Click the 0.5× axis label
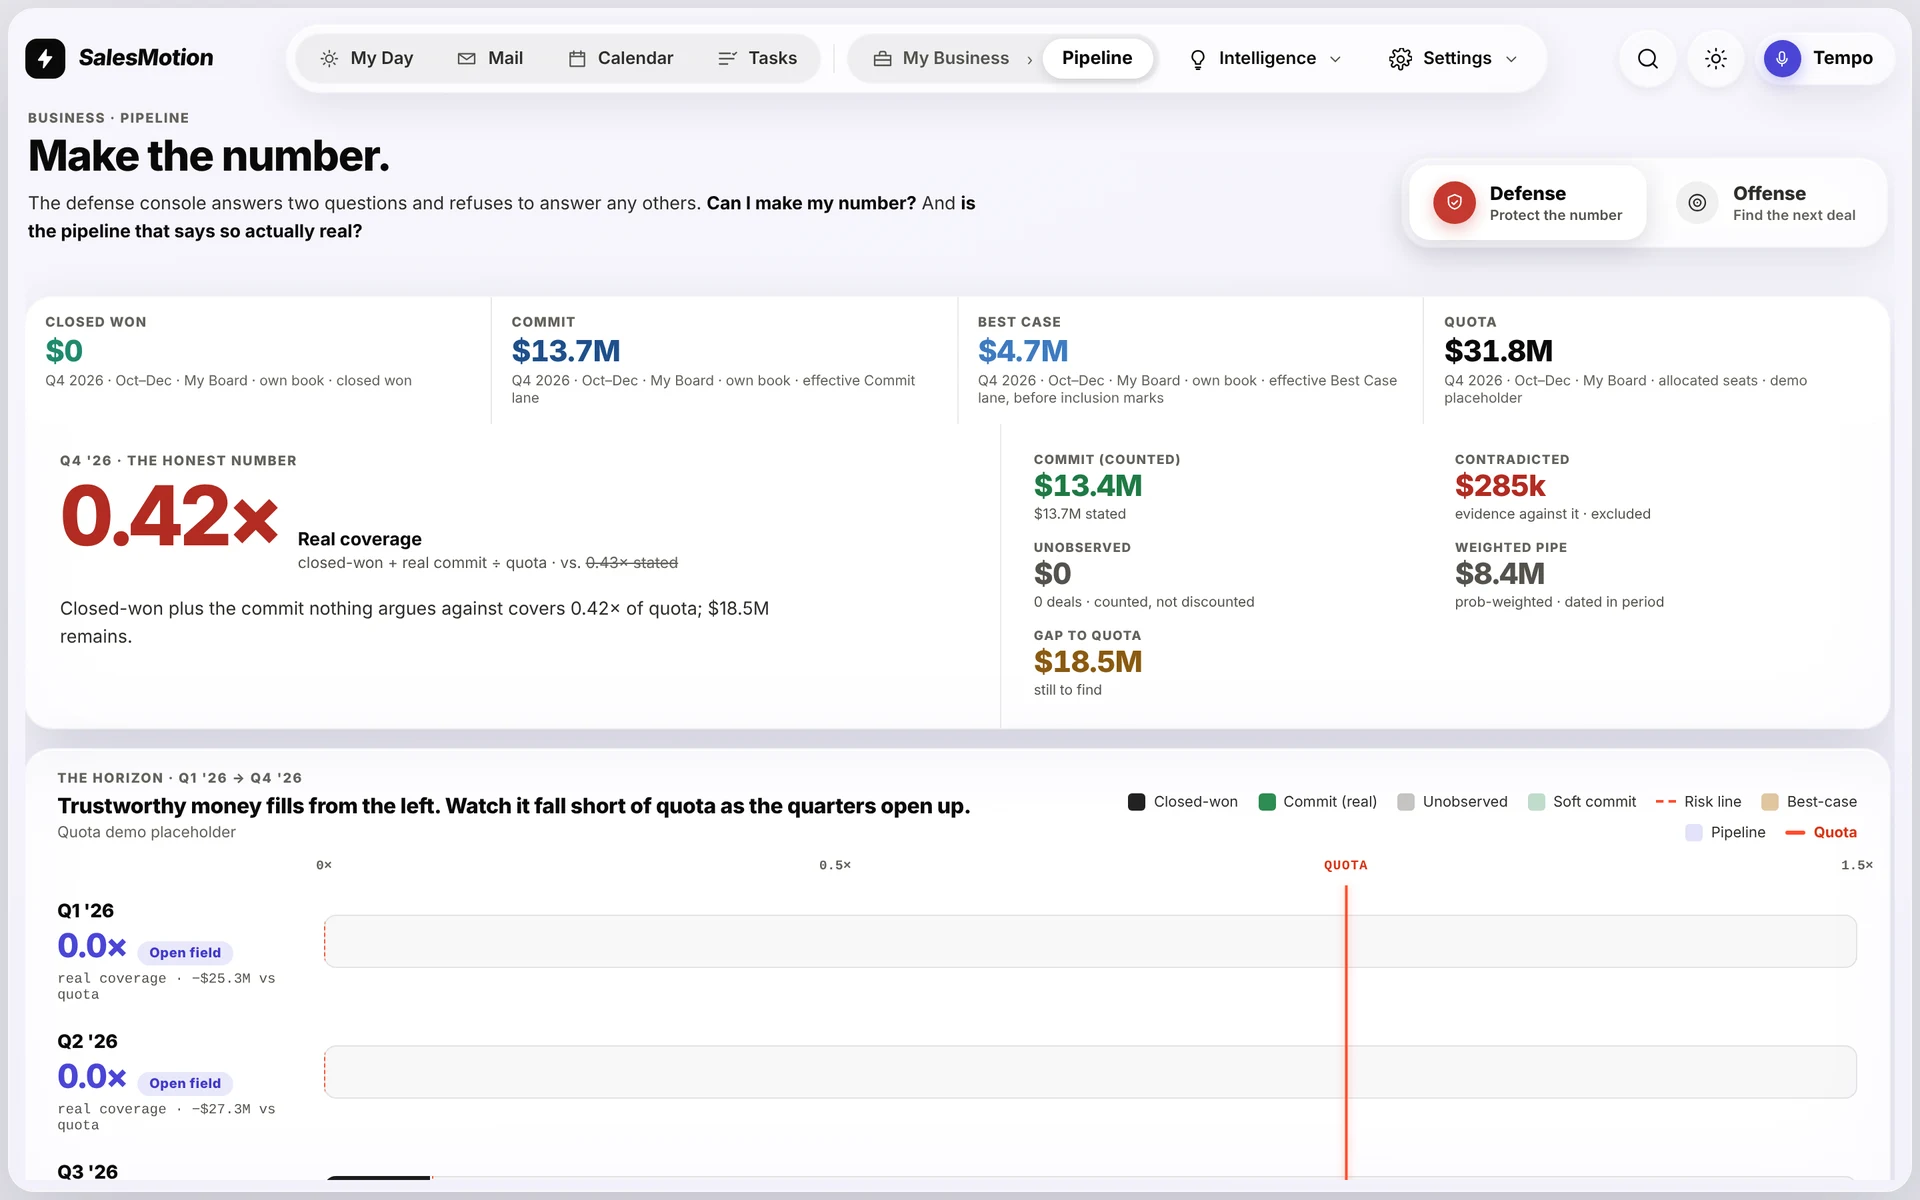This screenshot has height=1200, width=1920. [x=835, y=865]
